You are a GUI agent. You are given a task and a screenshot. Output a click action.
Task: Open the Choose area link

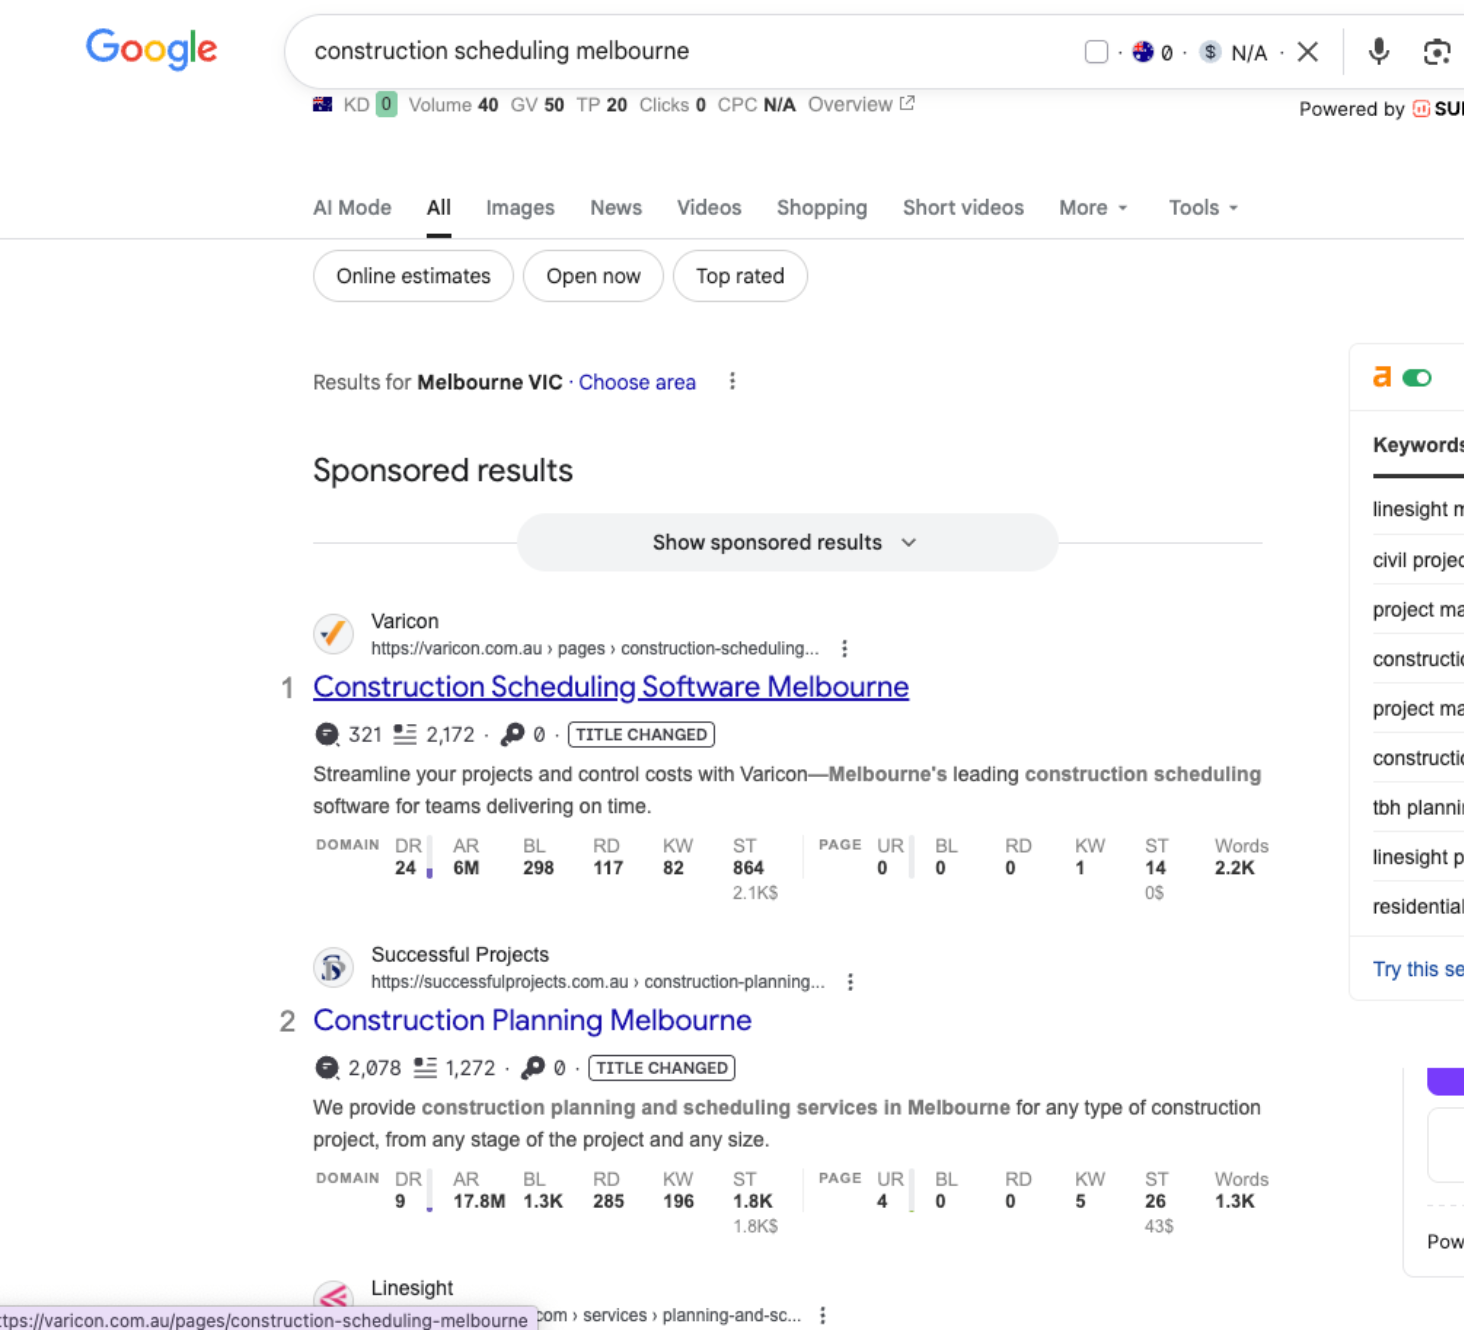pos(637,382)
